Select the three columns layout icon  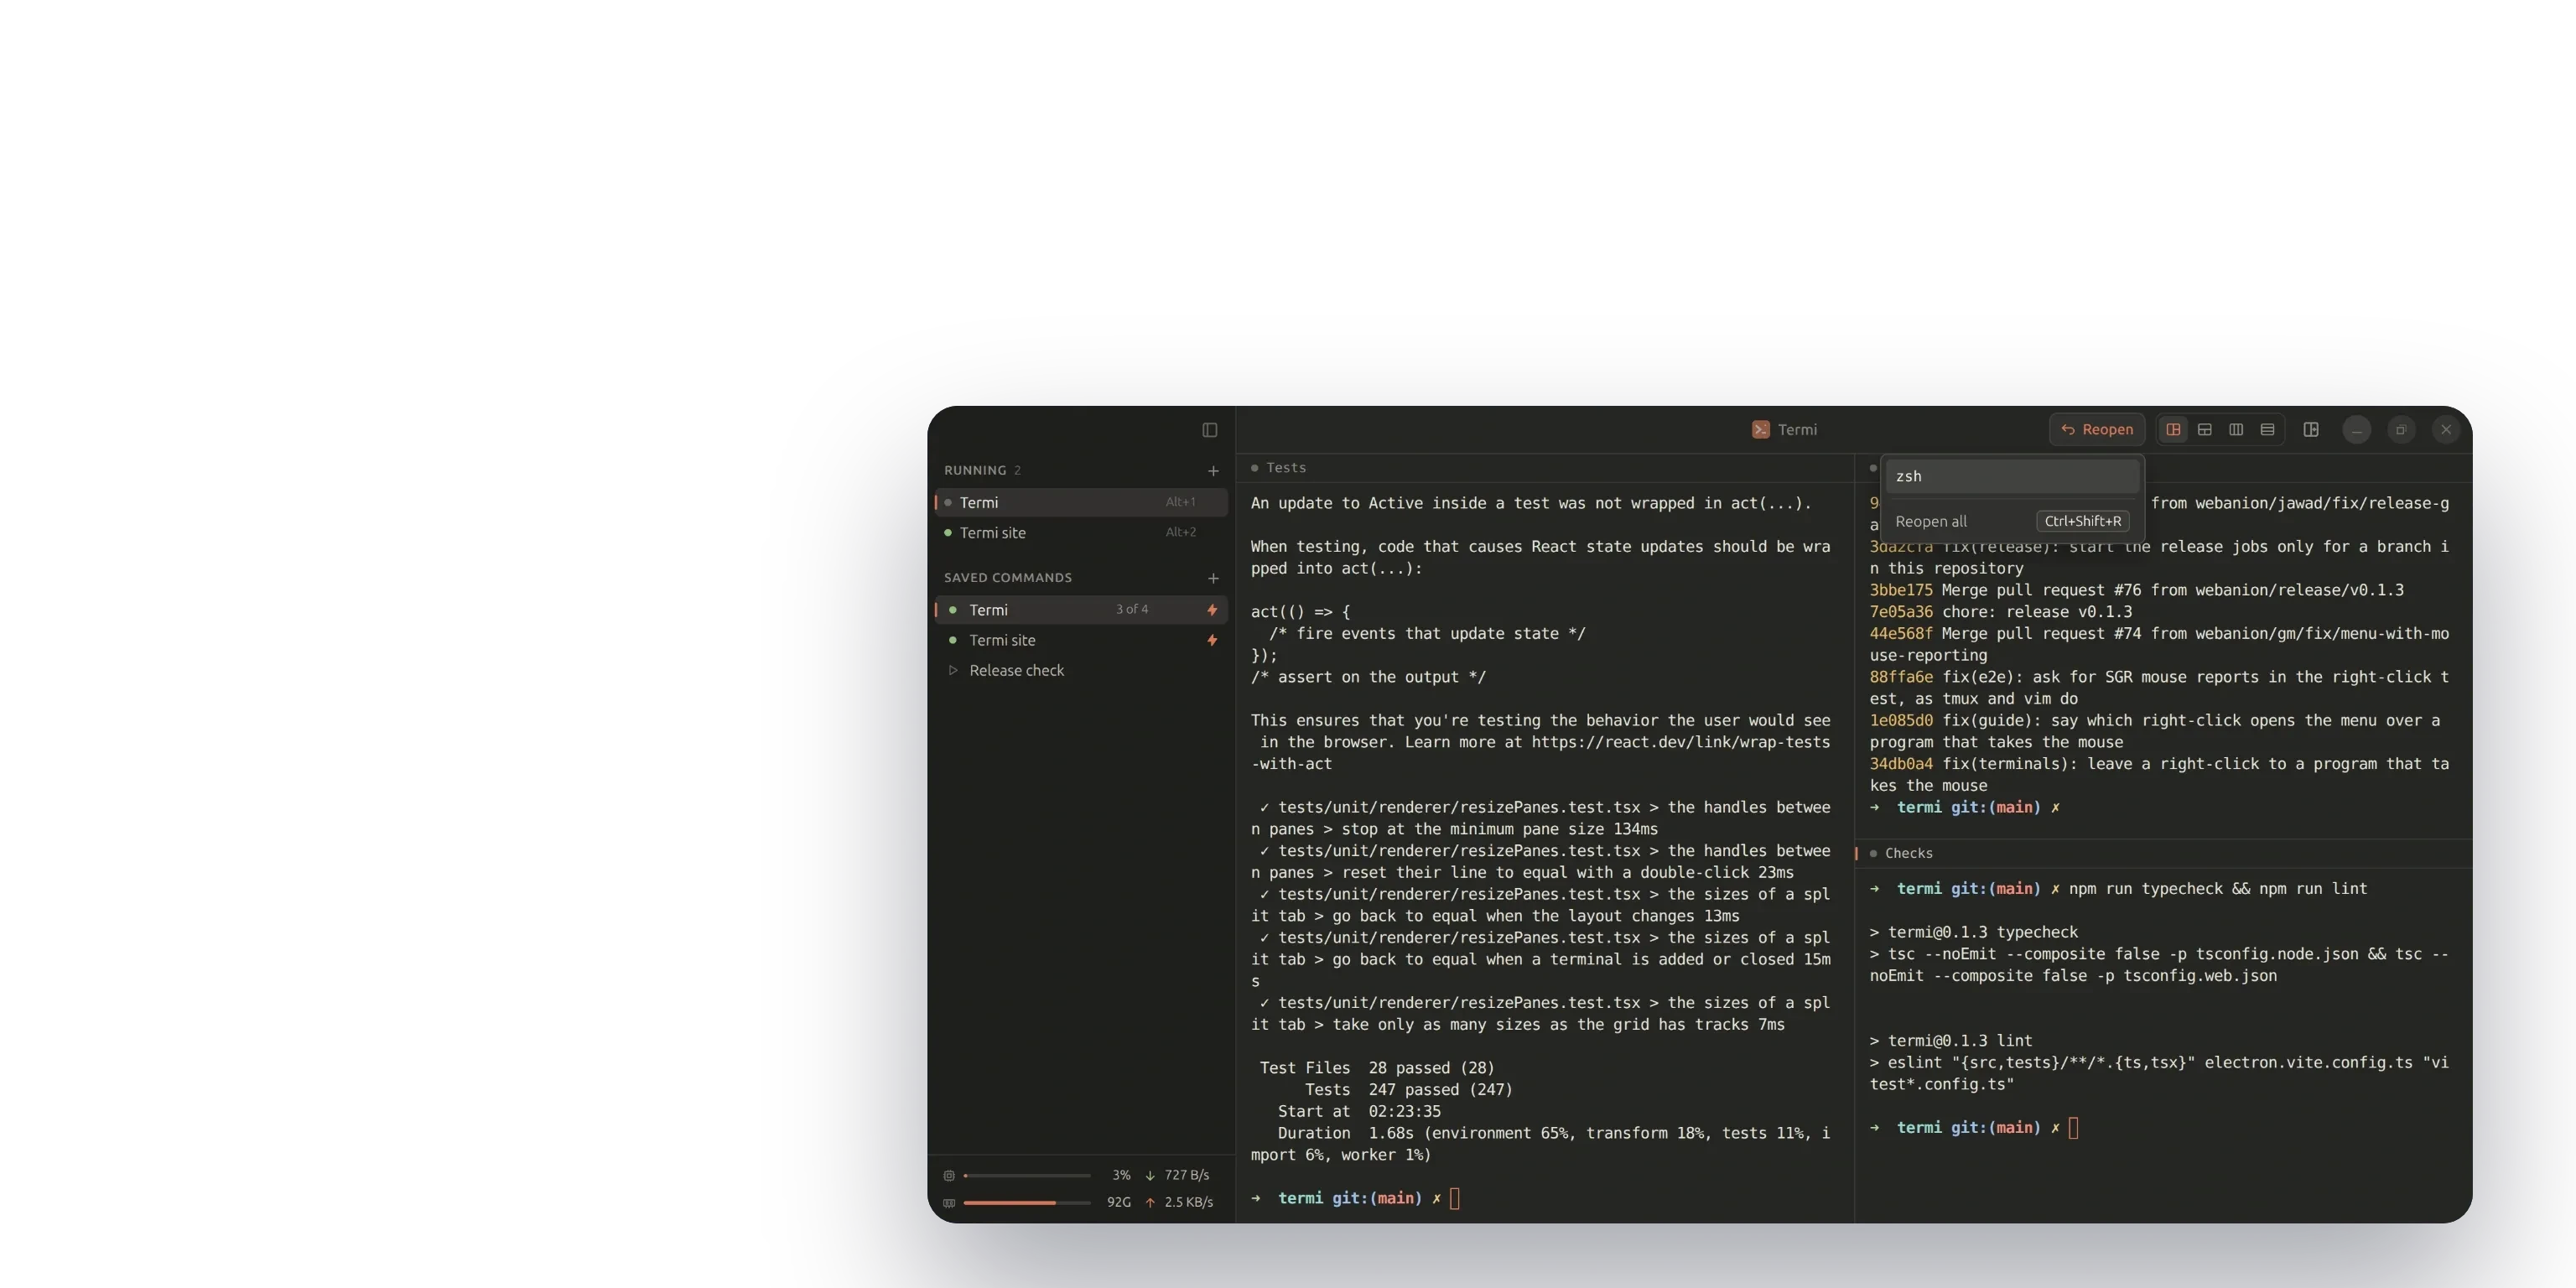pos(2236,430)
